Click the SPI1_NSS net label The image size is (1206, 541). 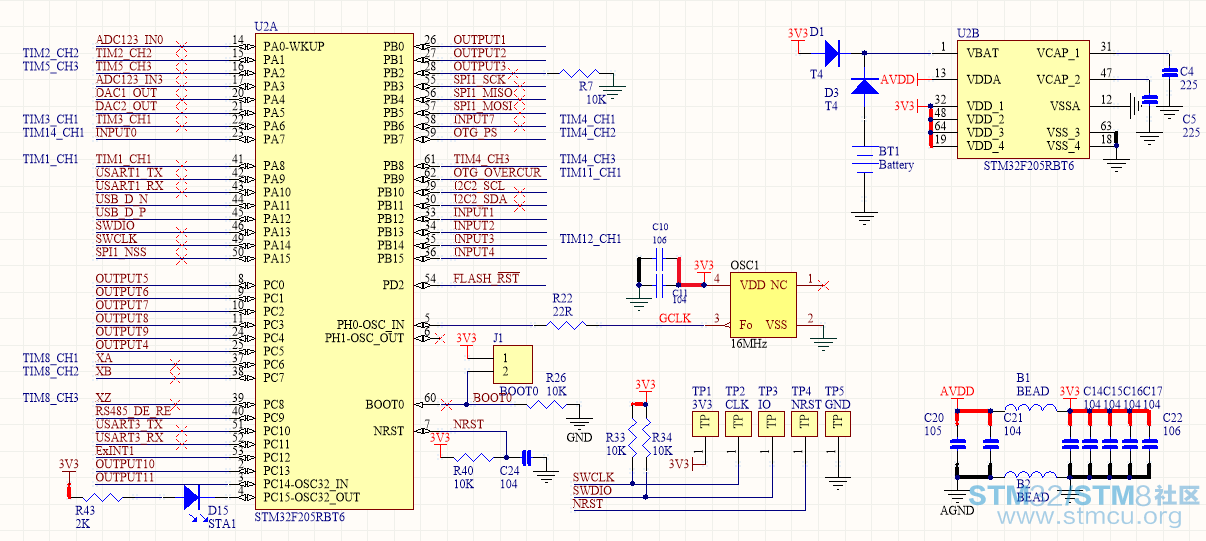click(121, 252)
